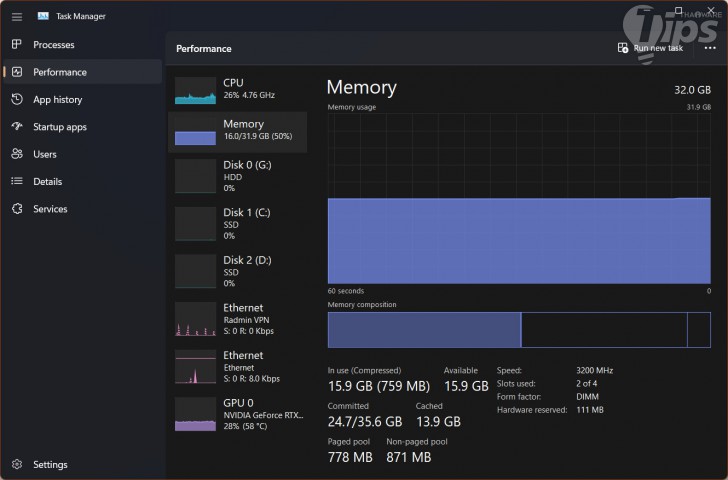Click the Performance page header title
This screenshot has width=728, height=480.
point(203,49)
